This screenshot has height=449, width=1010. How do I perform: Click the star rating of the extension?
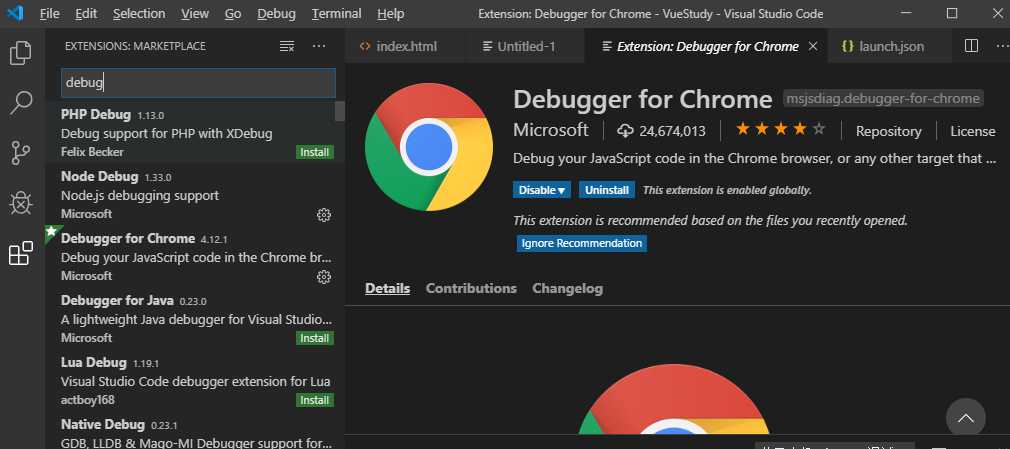[781, 130]
